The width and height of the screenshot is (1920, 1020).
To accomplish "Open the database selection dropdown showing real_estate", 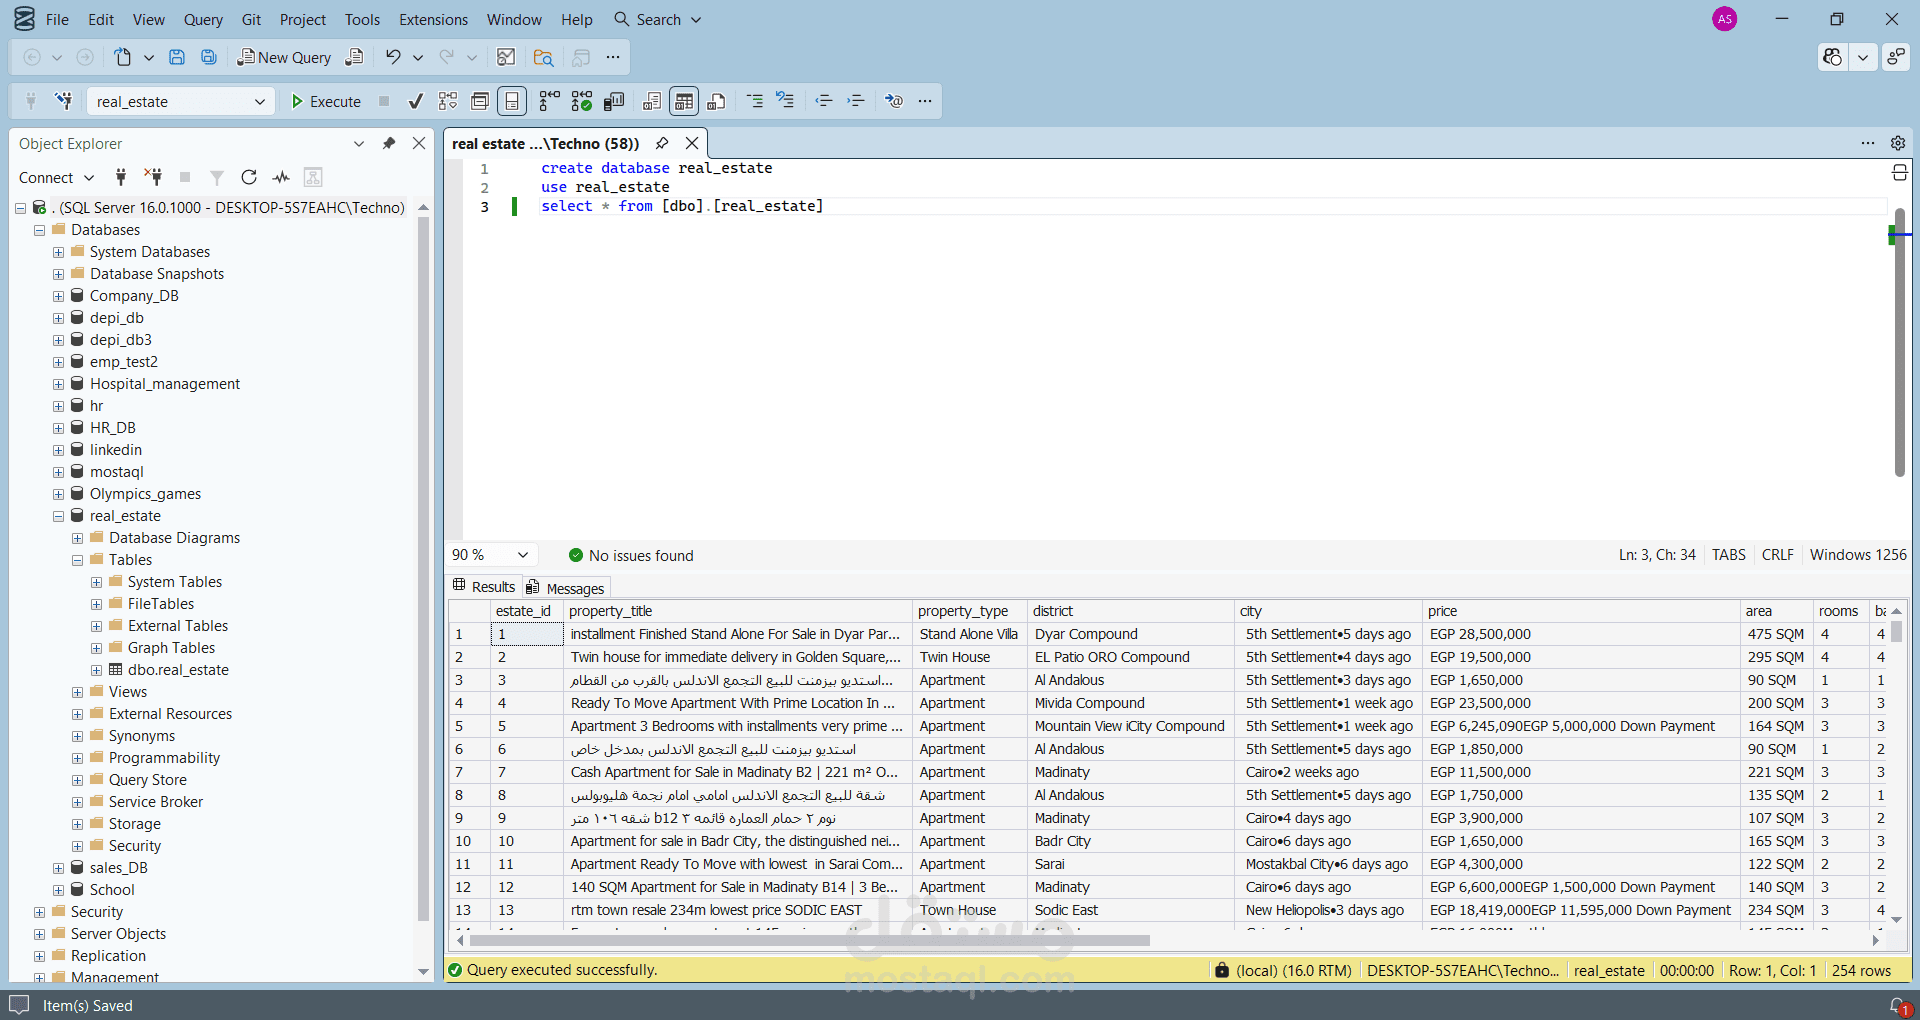I will point(262,101).
